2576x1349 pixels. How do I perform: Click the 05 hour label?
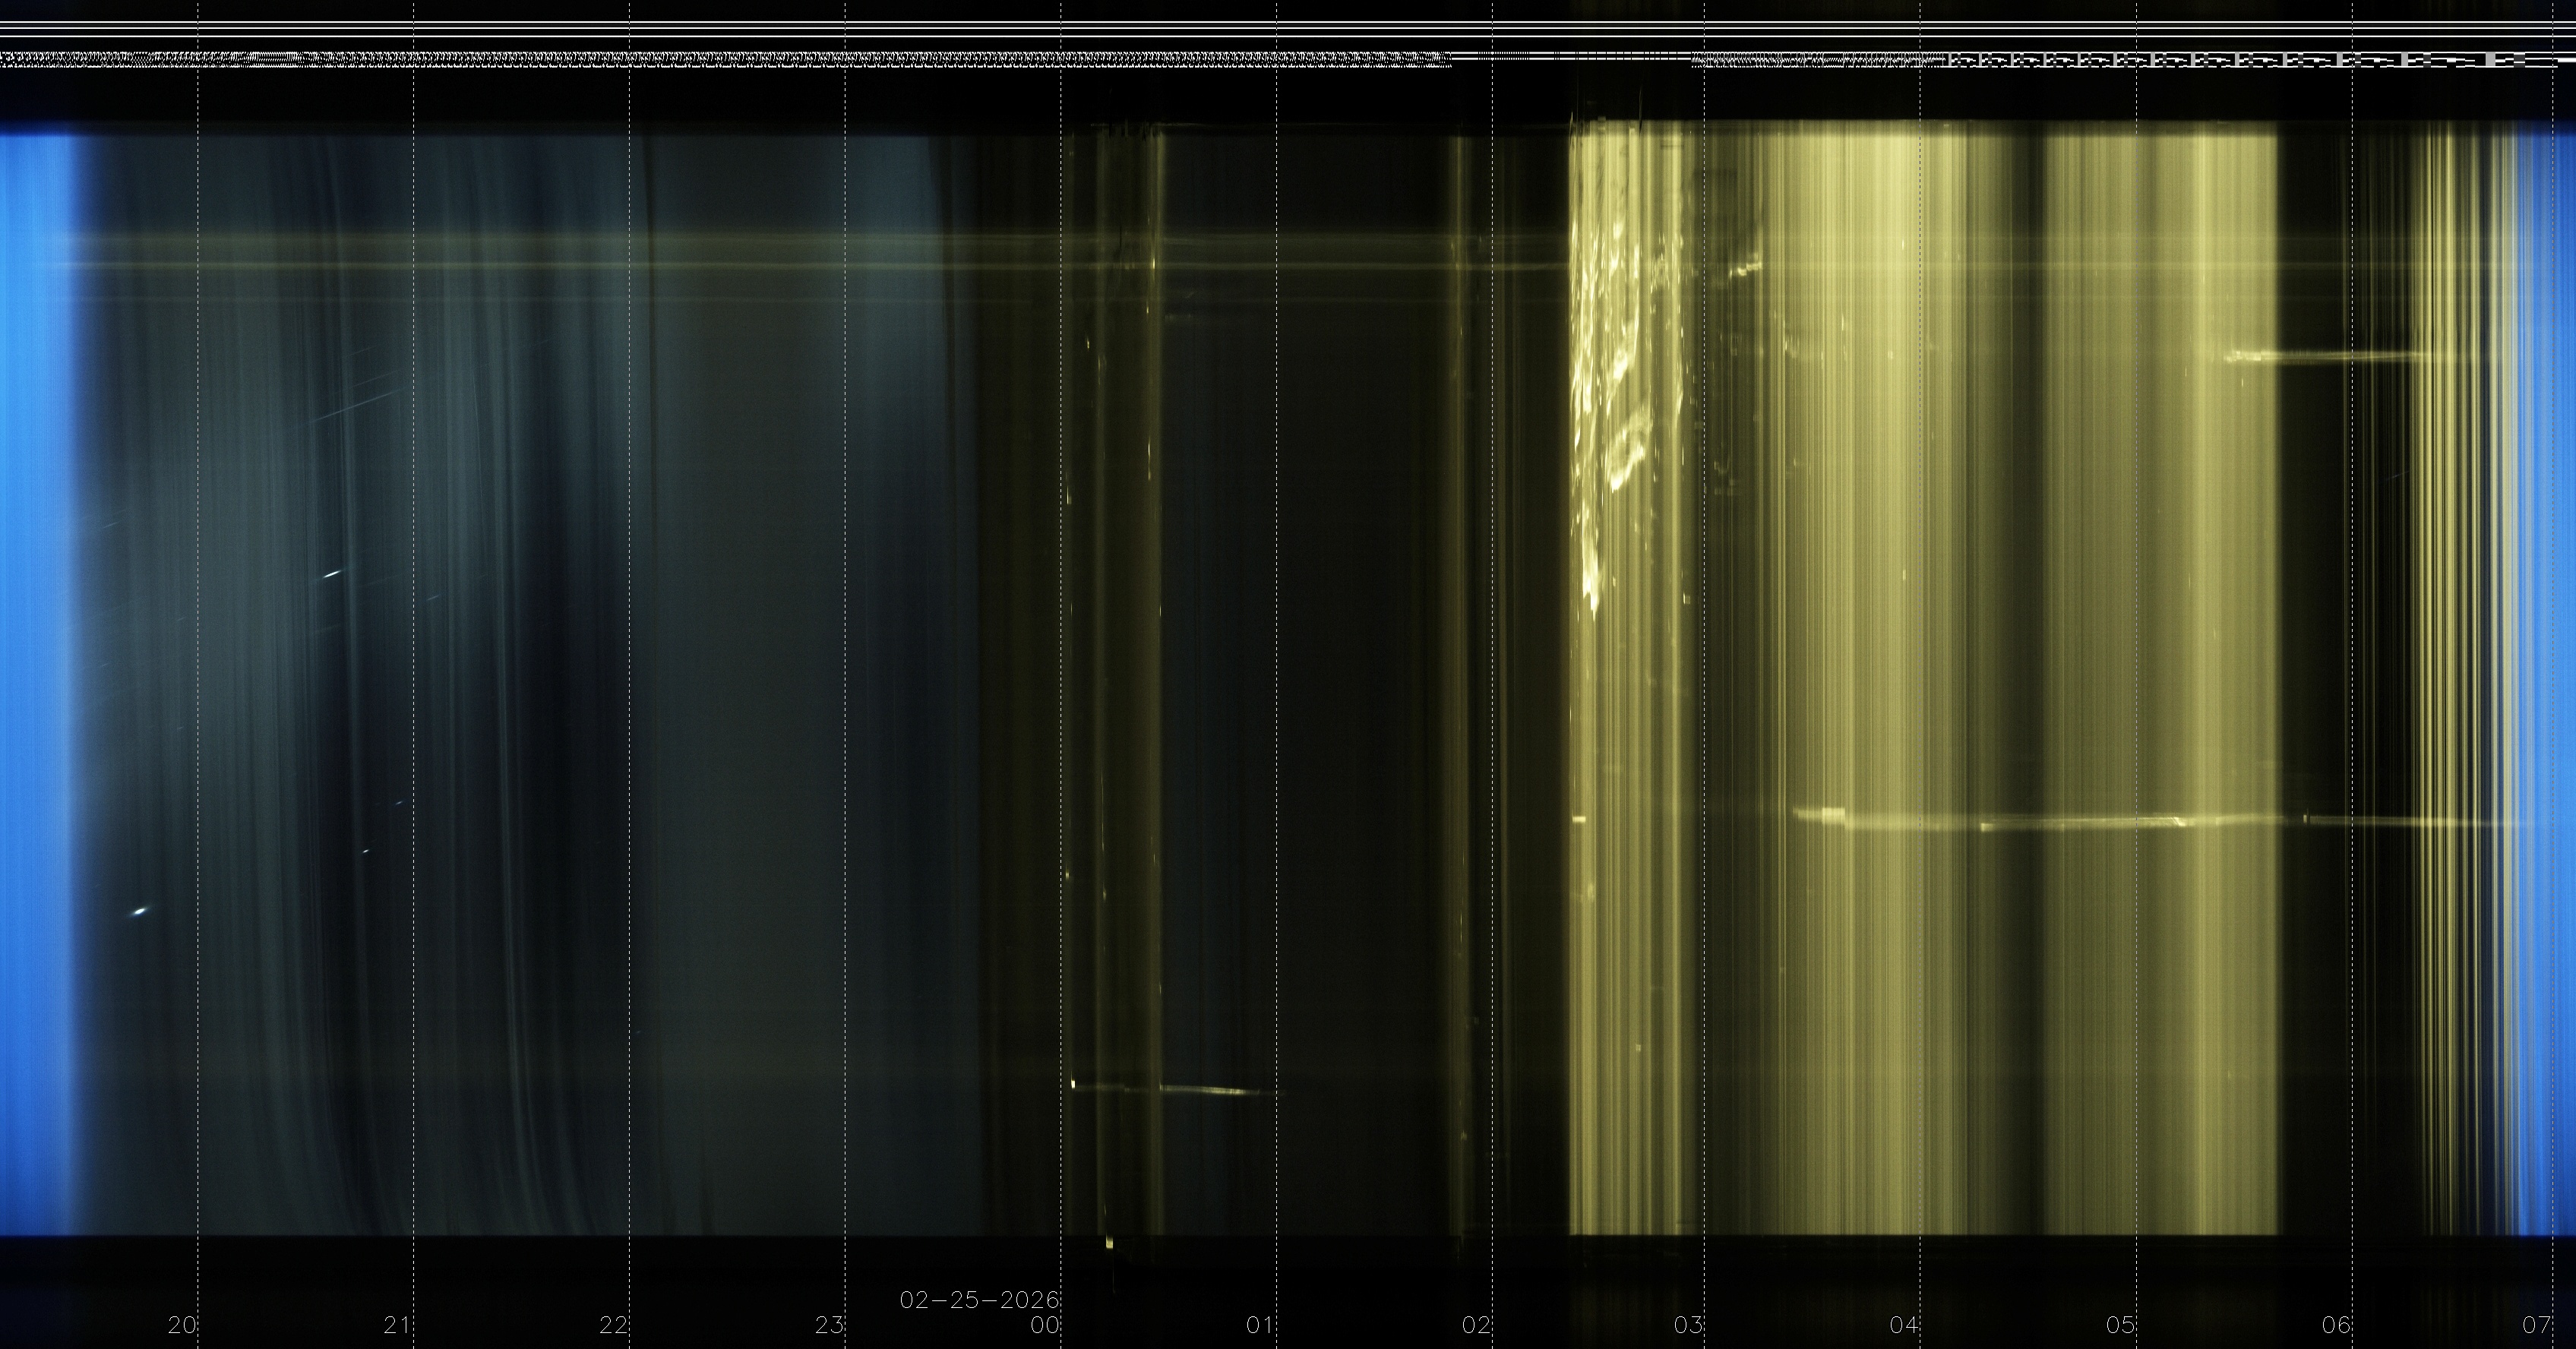(2120, 1326)
